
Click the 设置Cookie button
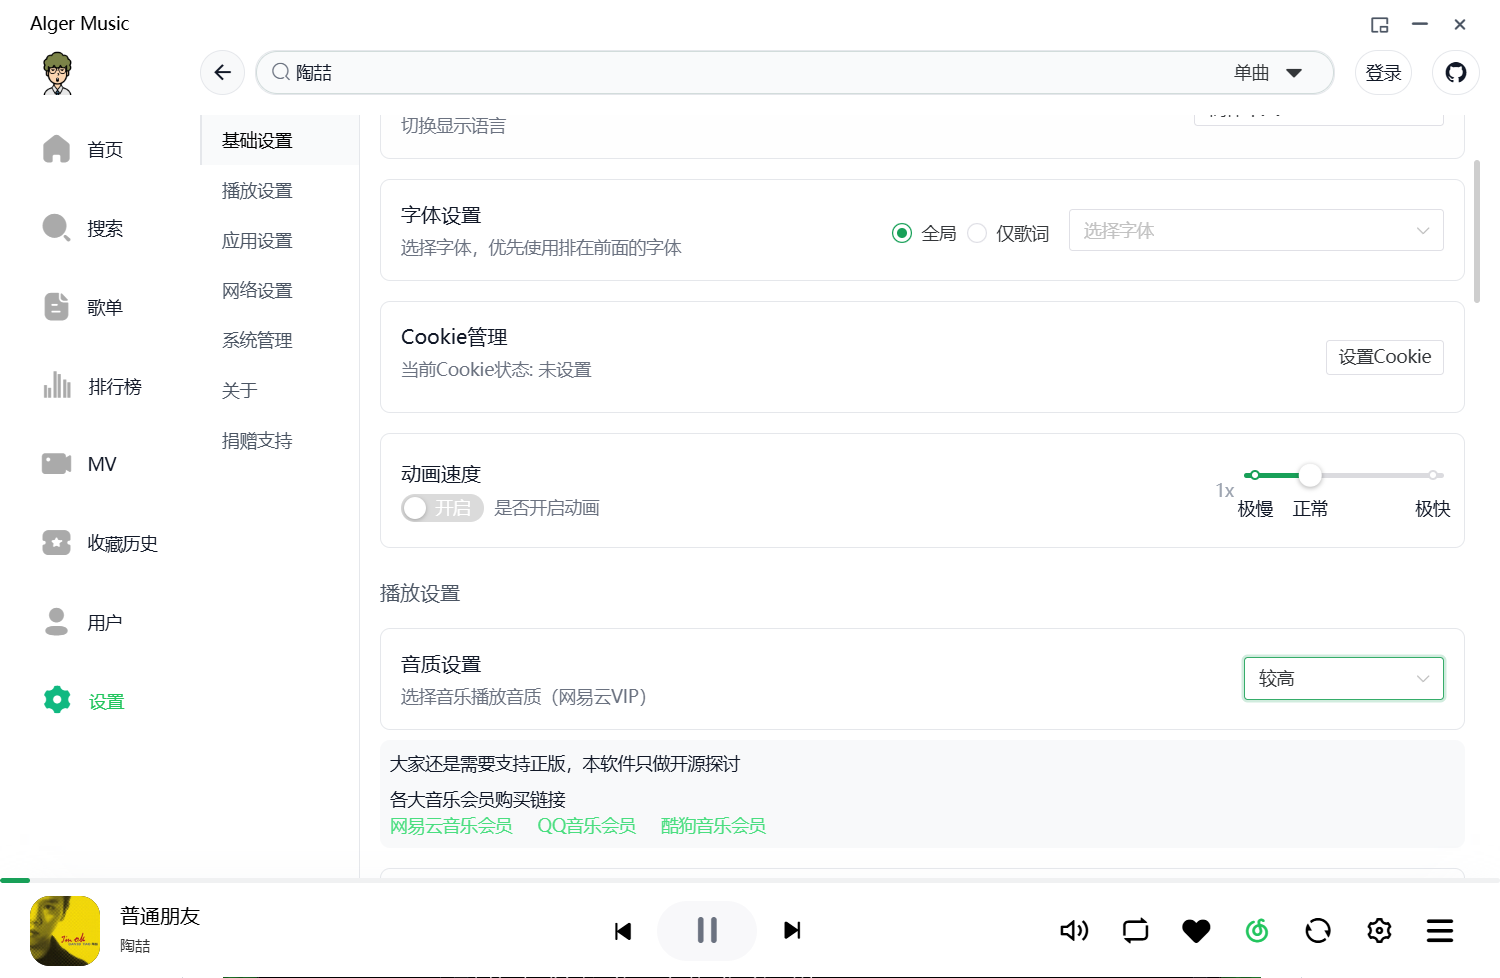pos(1385,357)
